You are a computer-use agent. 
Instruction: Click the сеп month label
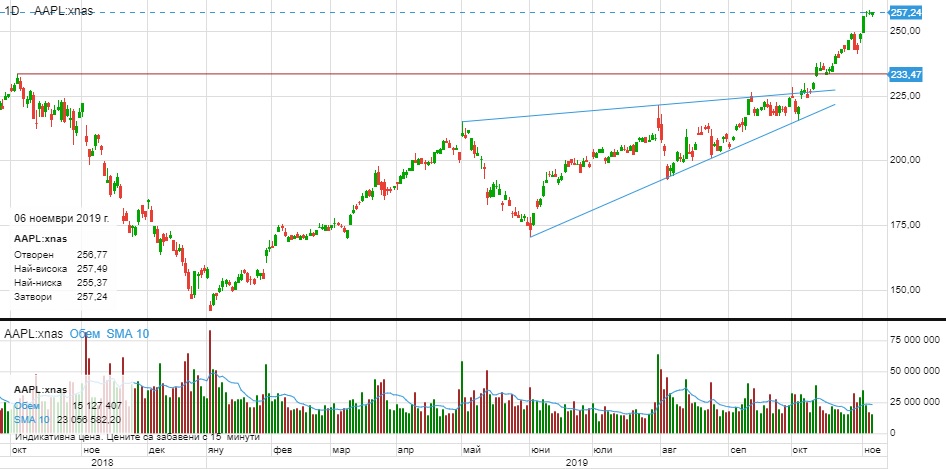coord(738,450)
